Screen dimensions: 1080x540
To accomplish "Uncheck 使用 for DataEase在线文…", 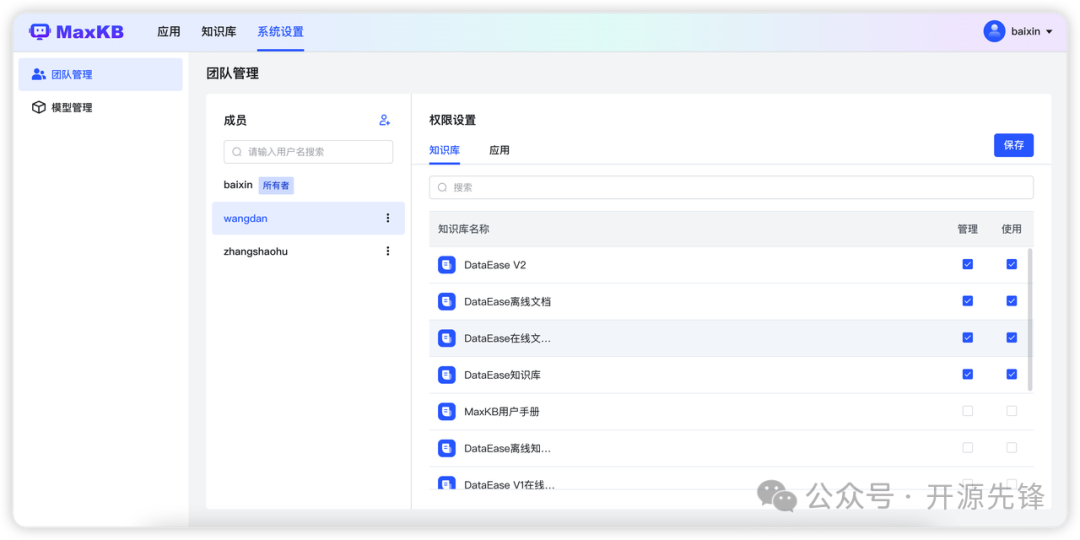I will pos(1012,338).
